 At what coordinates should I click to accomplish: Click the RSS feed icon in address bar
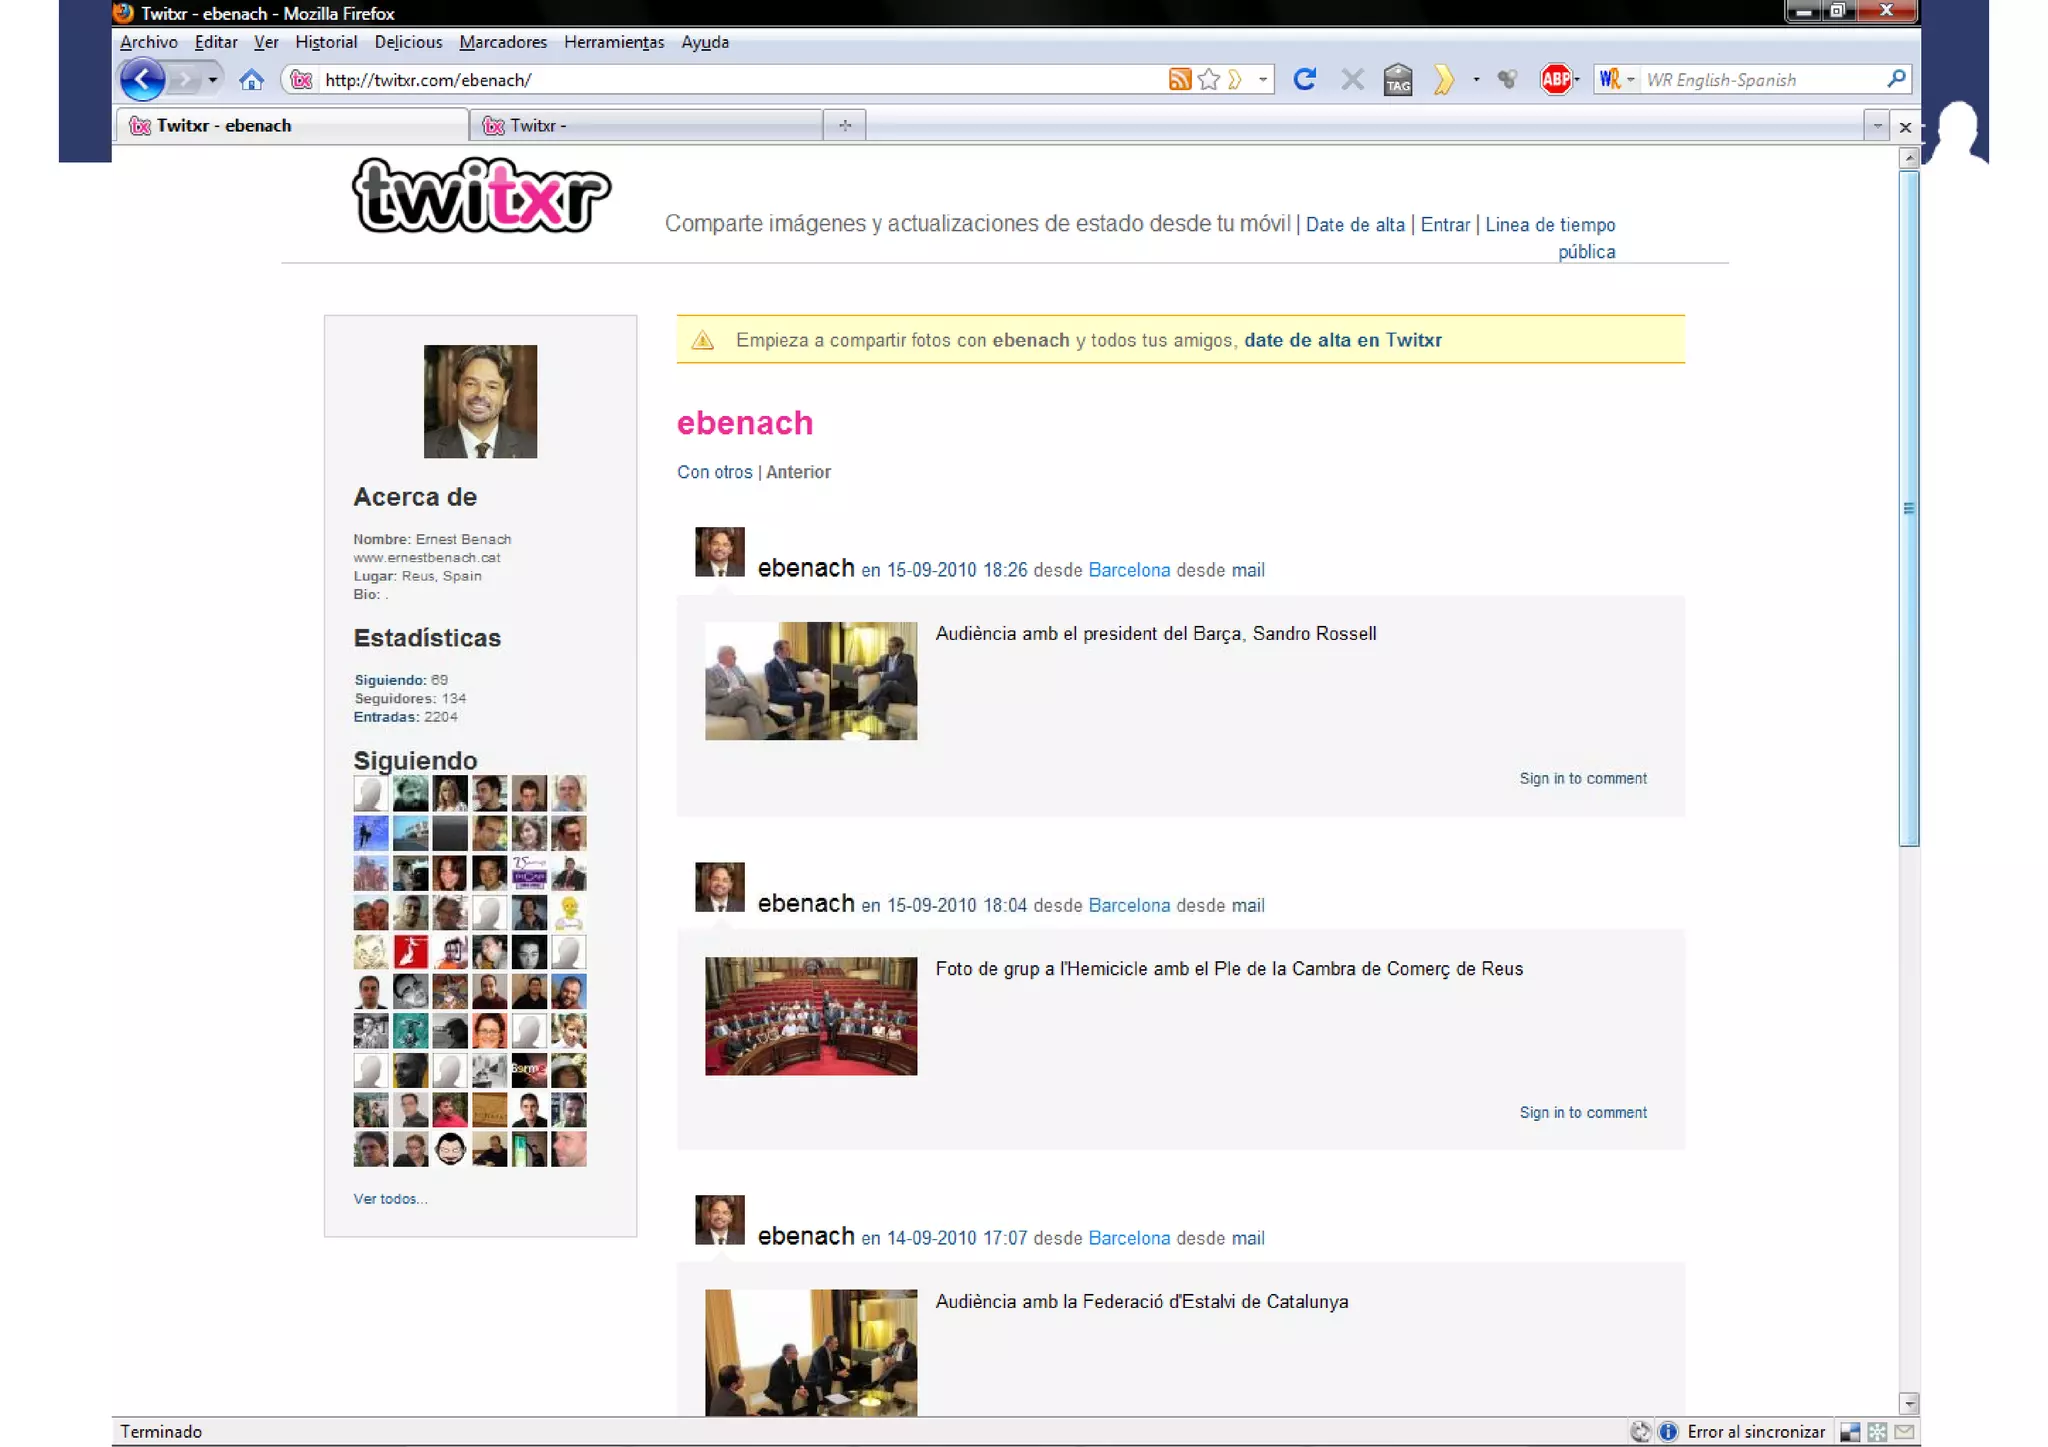[x=1179, y=80]
